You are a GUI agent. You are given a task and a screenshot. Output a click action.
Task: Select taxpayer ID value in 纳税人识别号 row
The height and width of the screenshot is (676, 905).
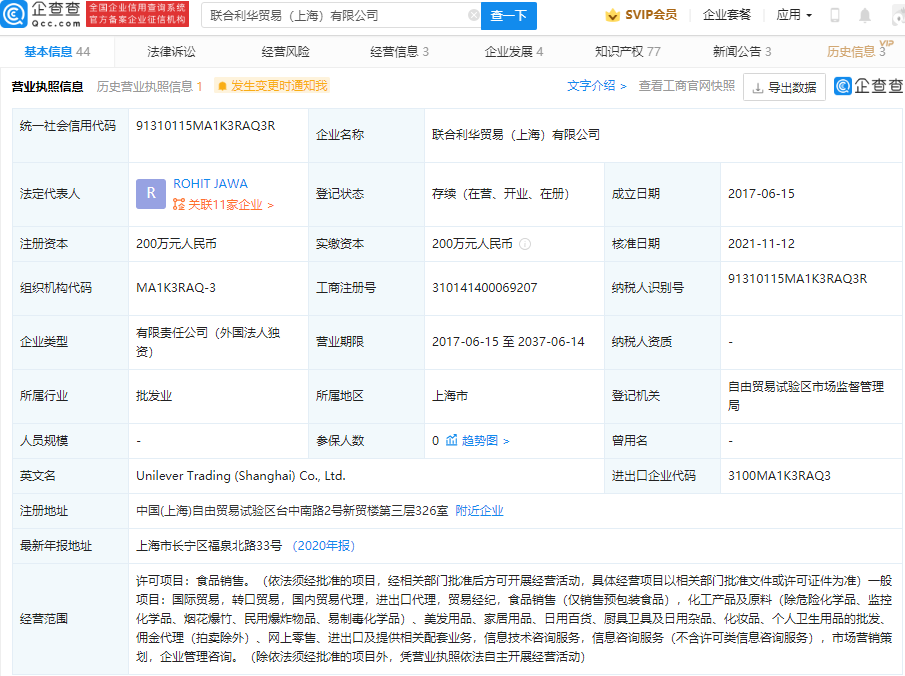(797, 278)
